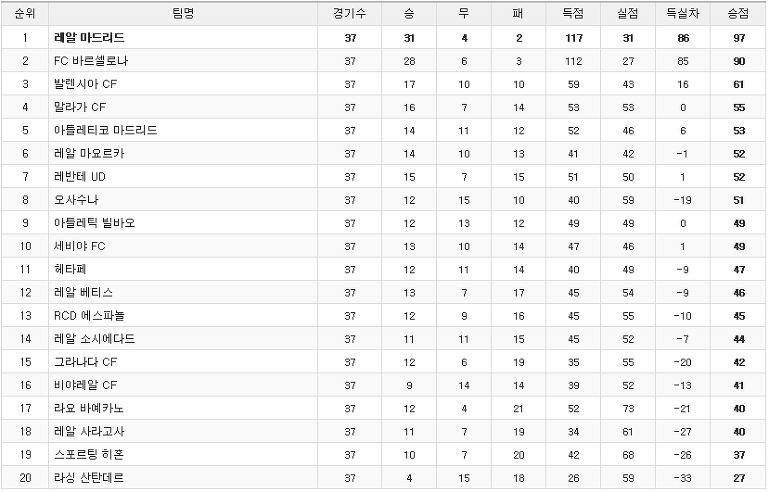The height and width of the screenshot is (492, 769).
Task: Select the 헤타페 team name
Action: click(70, 269)
